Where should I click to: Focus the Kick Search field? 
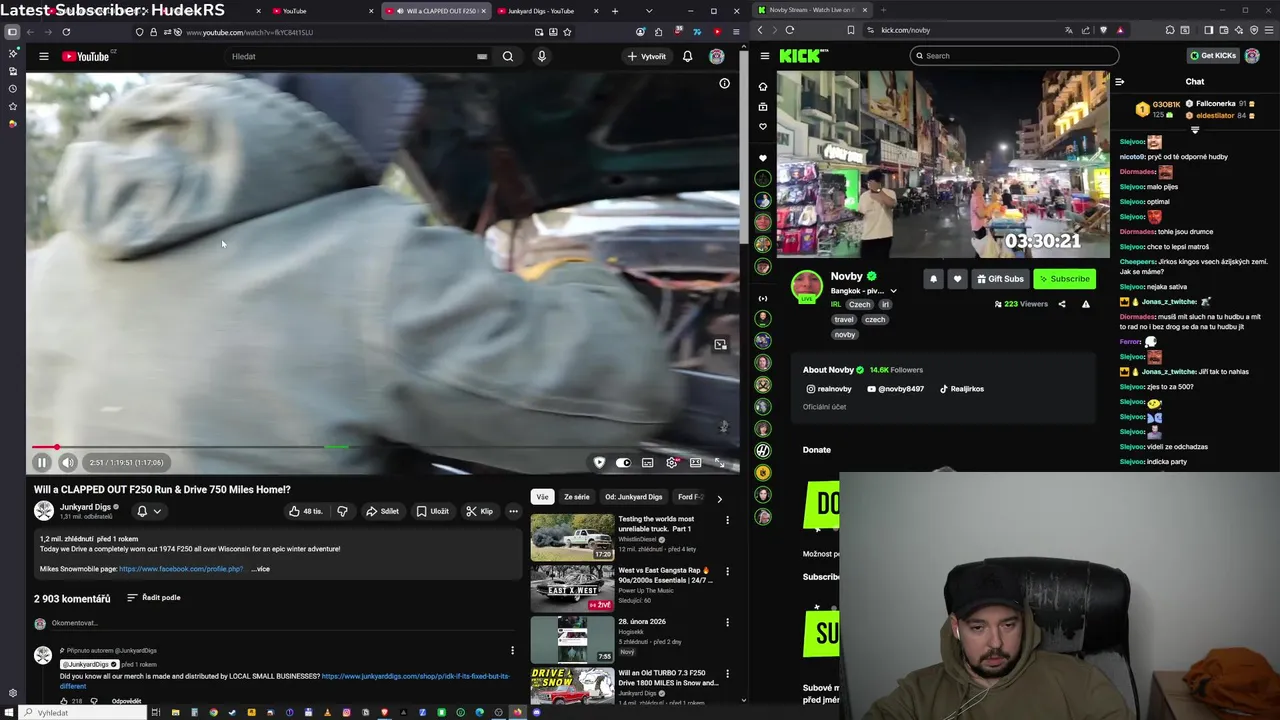[1014, 56]
